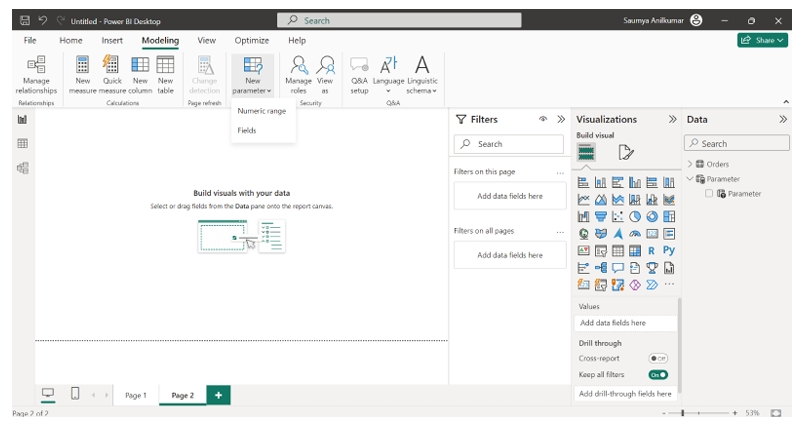
Task: Expand the Orders table
Action: pos(690,164)
